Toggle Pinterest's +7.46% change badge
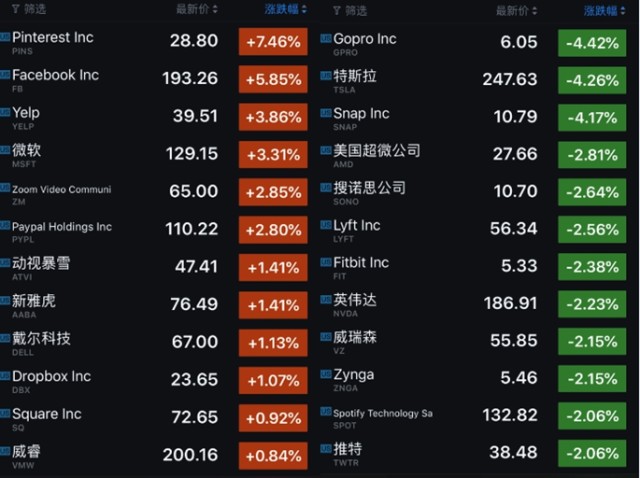 (x=272, y=43)
